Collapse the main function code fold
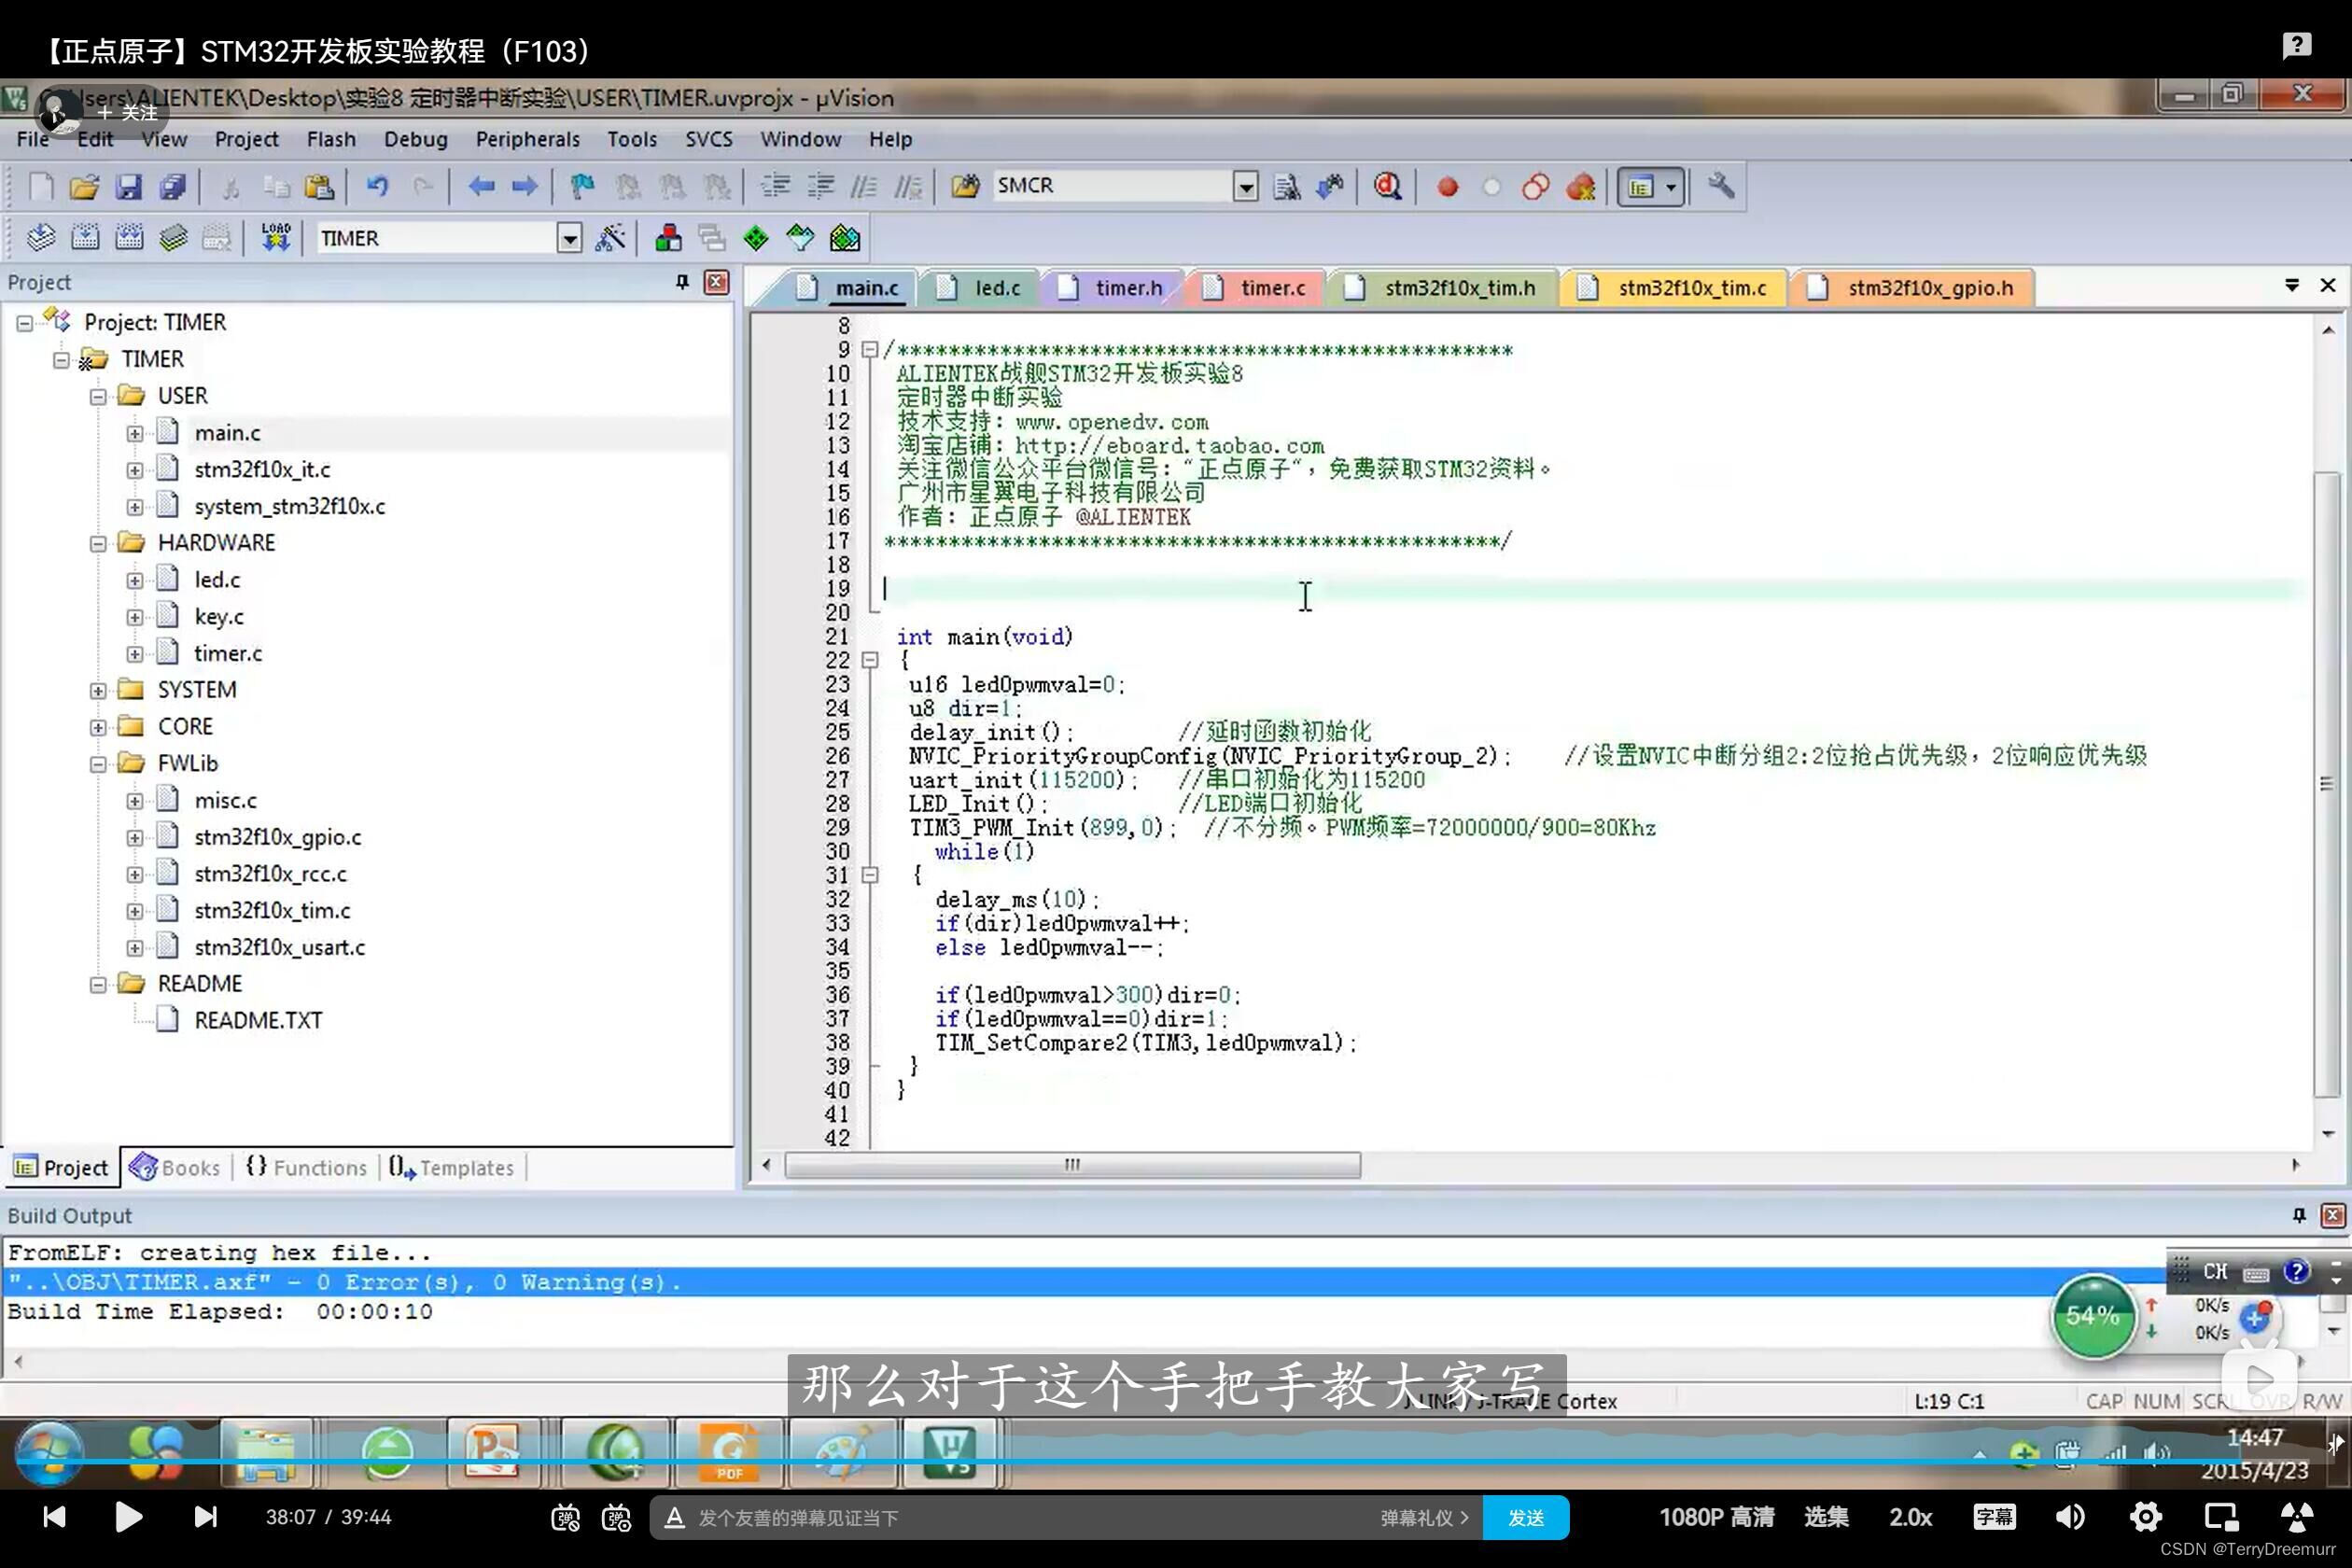The width and height of the screenshot is (2352, 1568). tap(869, 660)
